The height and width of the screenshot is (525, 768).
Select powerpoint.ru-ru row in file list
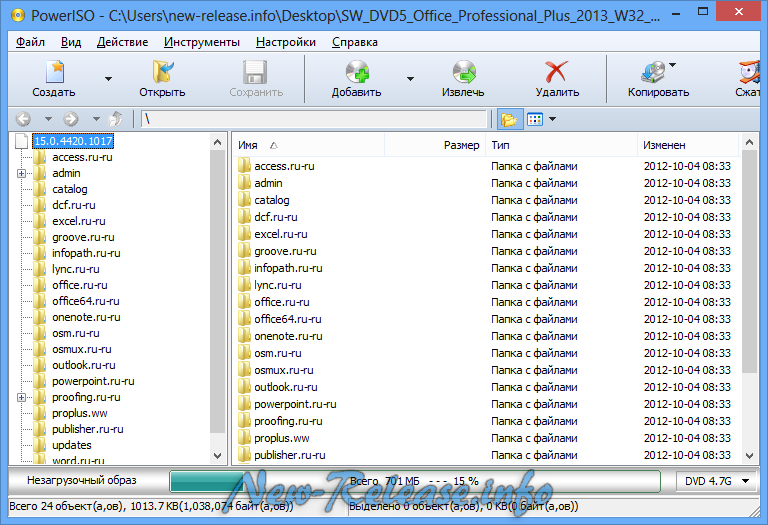[485, 404]
